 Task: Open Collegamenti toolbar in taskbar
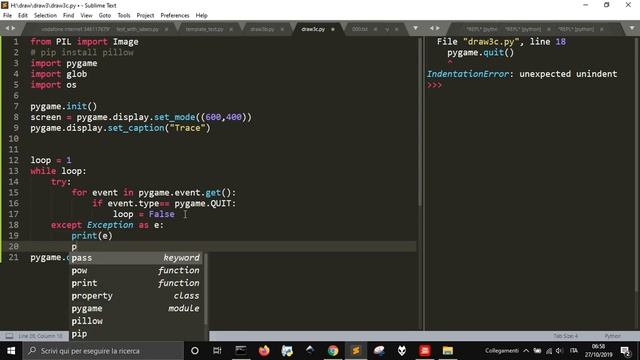(x=502, y=351)
